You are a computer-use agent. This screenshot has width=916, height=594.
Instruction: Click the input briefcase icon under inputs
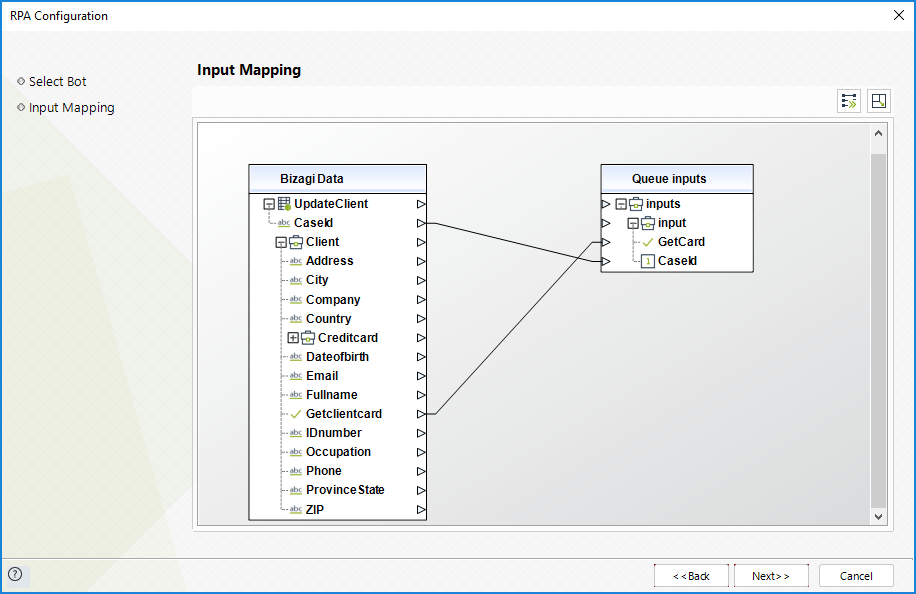[x=648, y=223]
